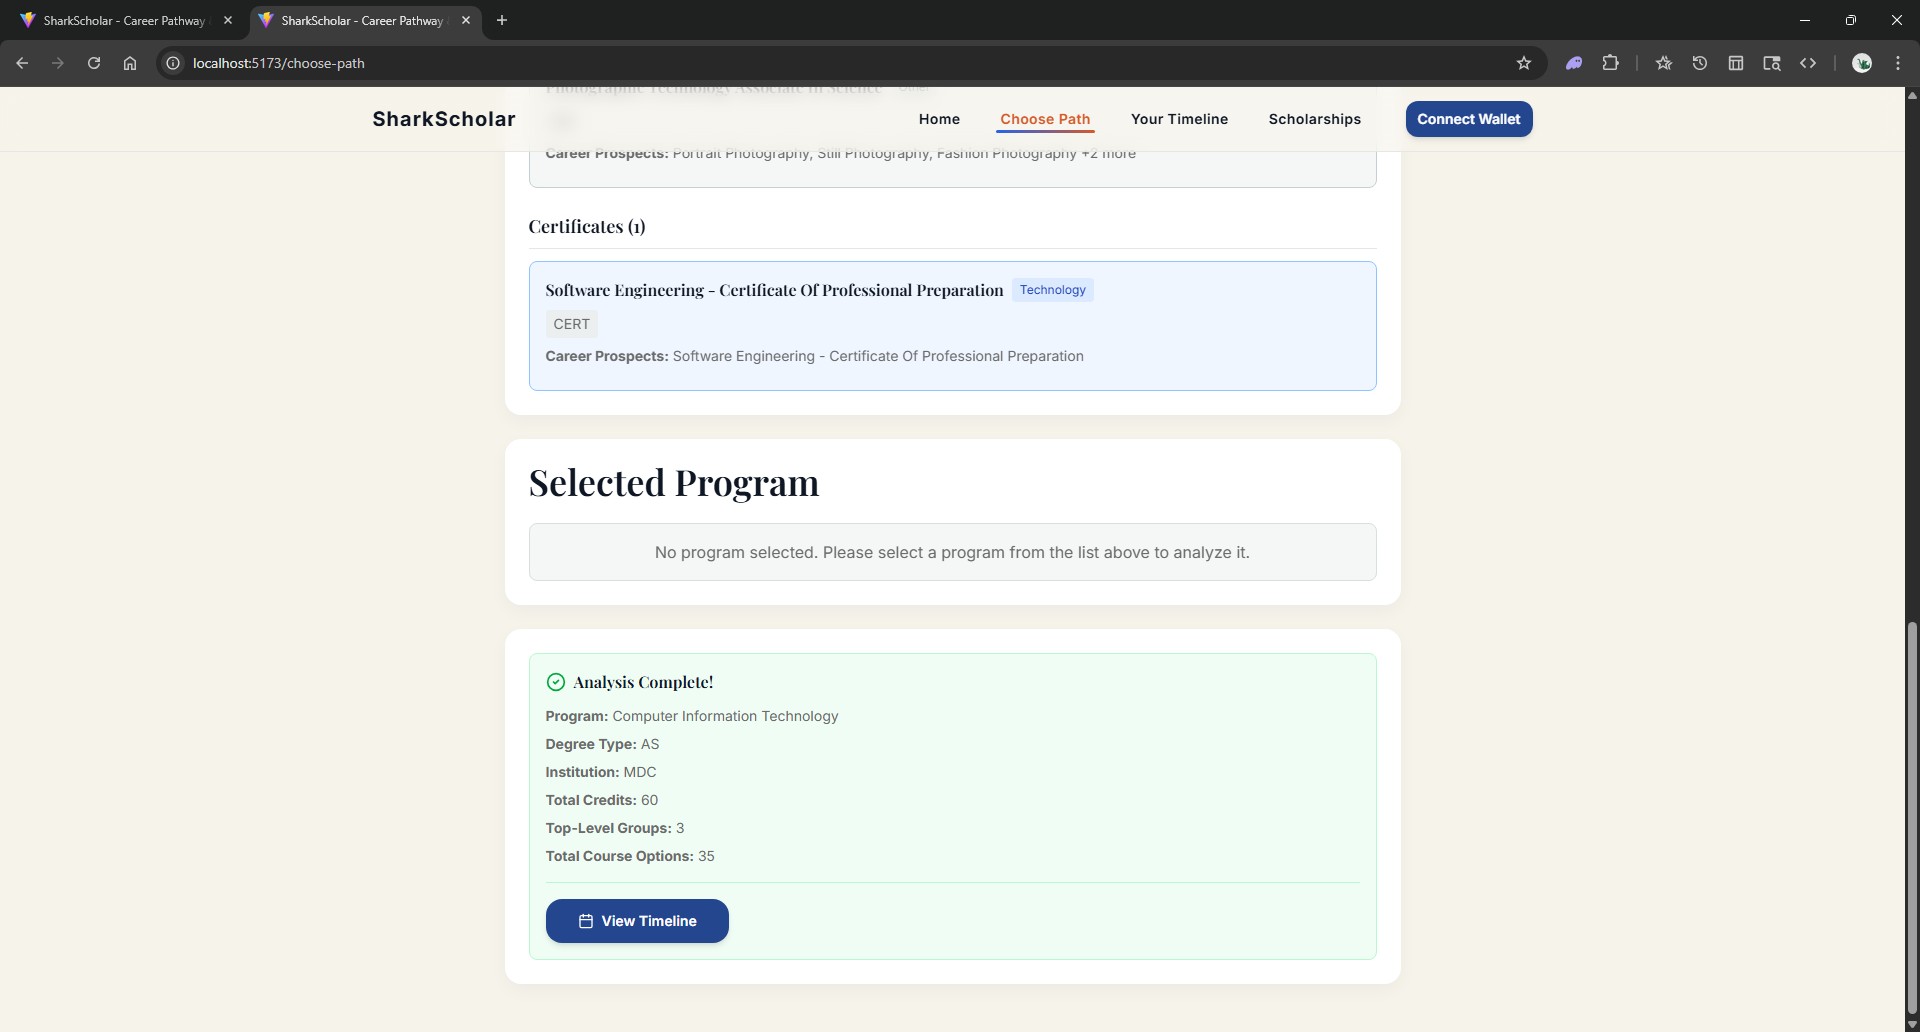Viewport: 1920px width, 1032px height.
Task: Open a new browser tab
Action: (502, 20)
